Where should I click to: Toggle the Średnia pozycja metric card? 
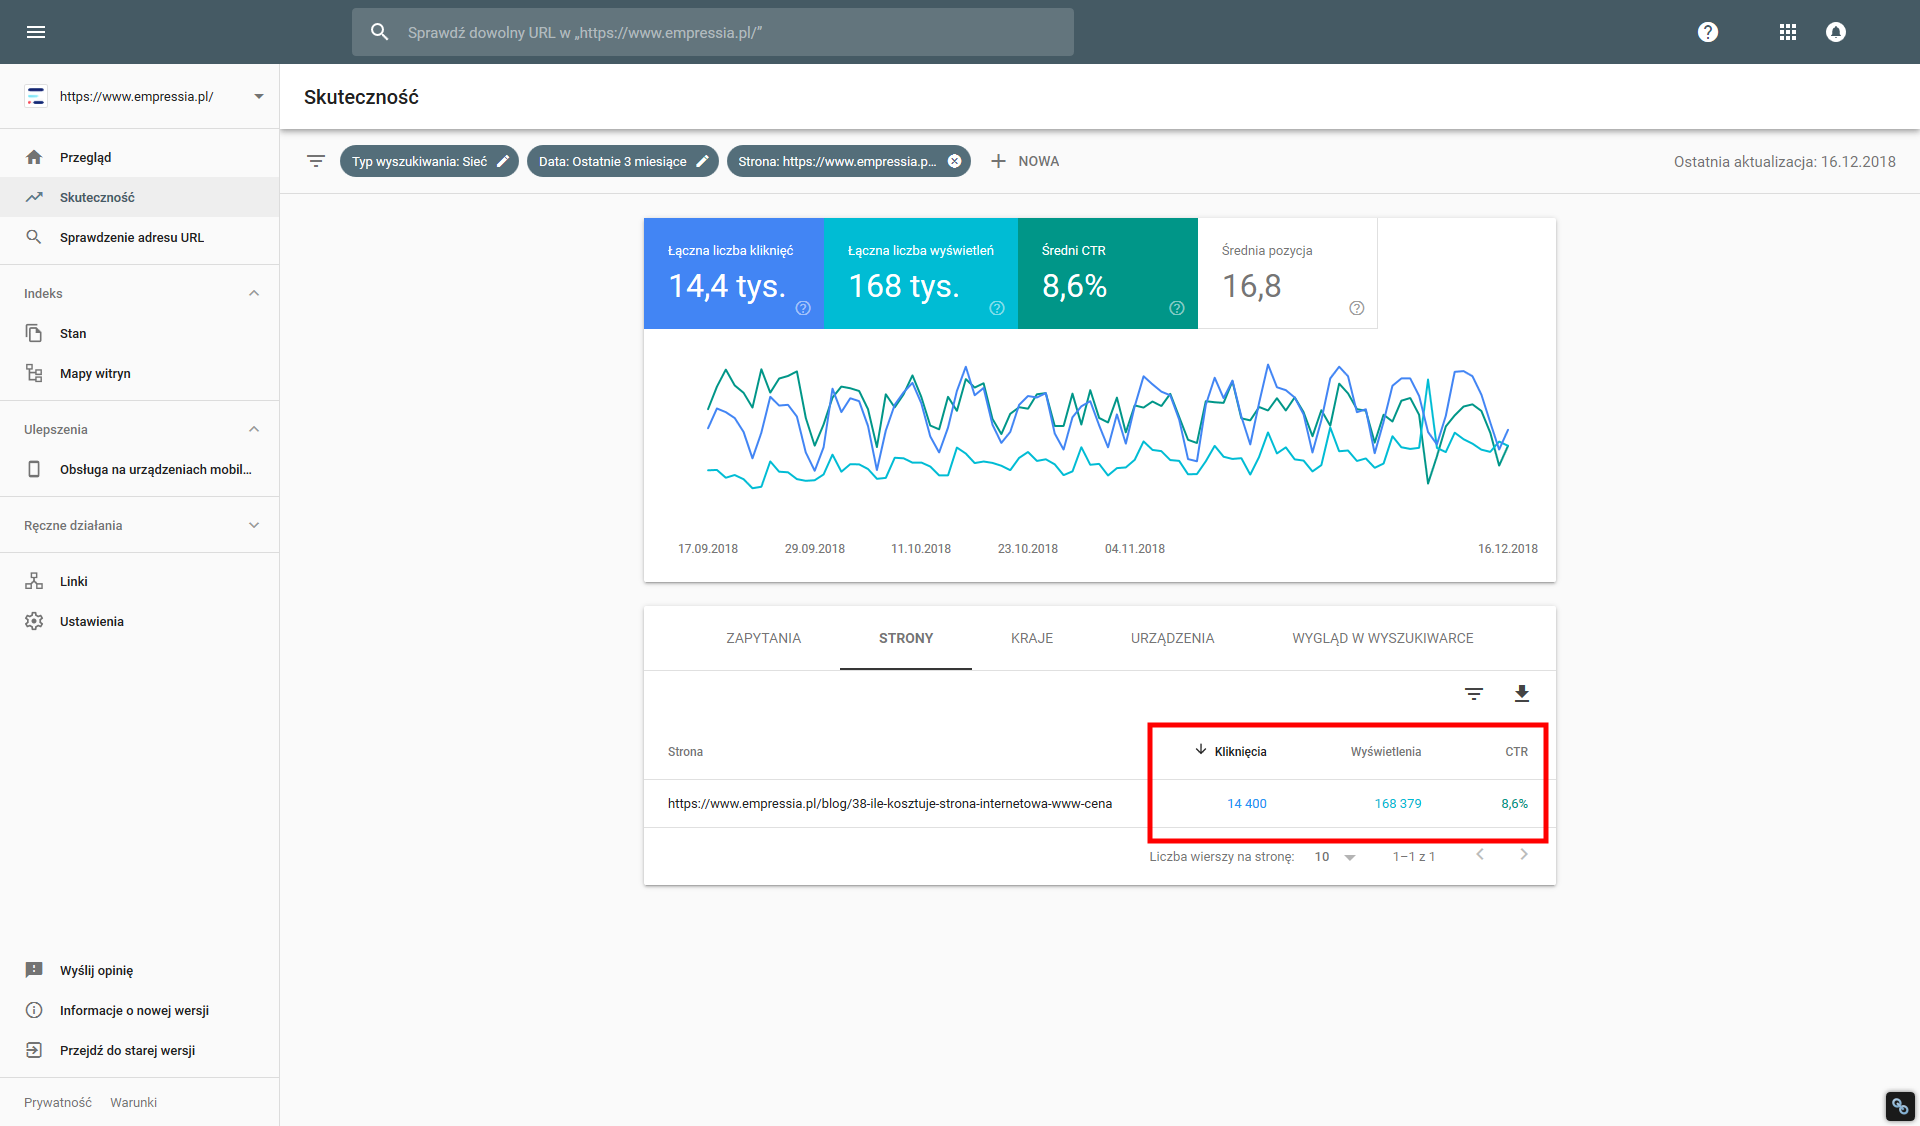1288,273
